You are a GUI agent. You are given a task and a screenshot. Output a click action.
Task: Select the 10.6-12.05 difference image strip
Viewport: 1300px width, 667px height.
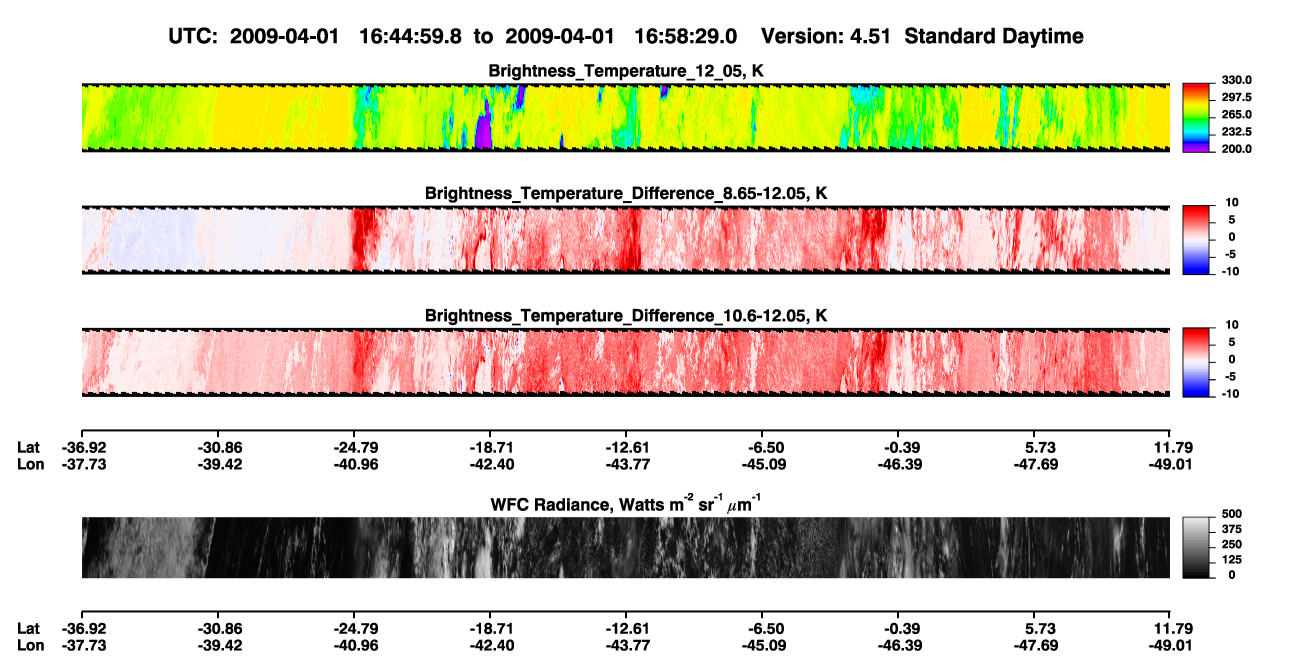626,362
